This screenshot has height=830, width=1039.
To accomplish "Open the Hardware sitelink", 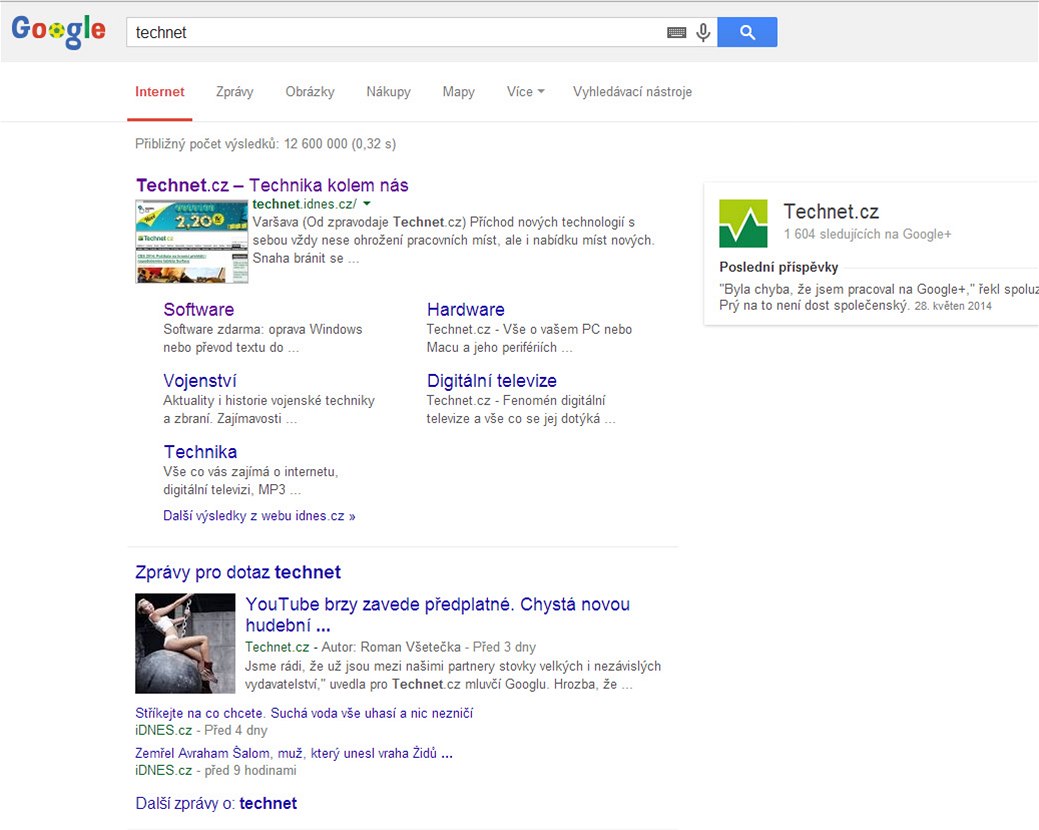I will 465,310.
